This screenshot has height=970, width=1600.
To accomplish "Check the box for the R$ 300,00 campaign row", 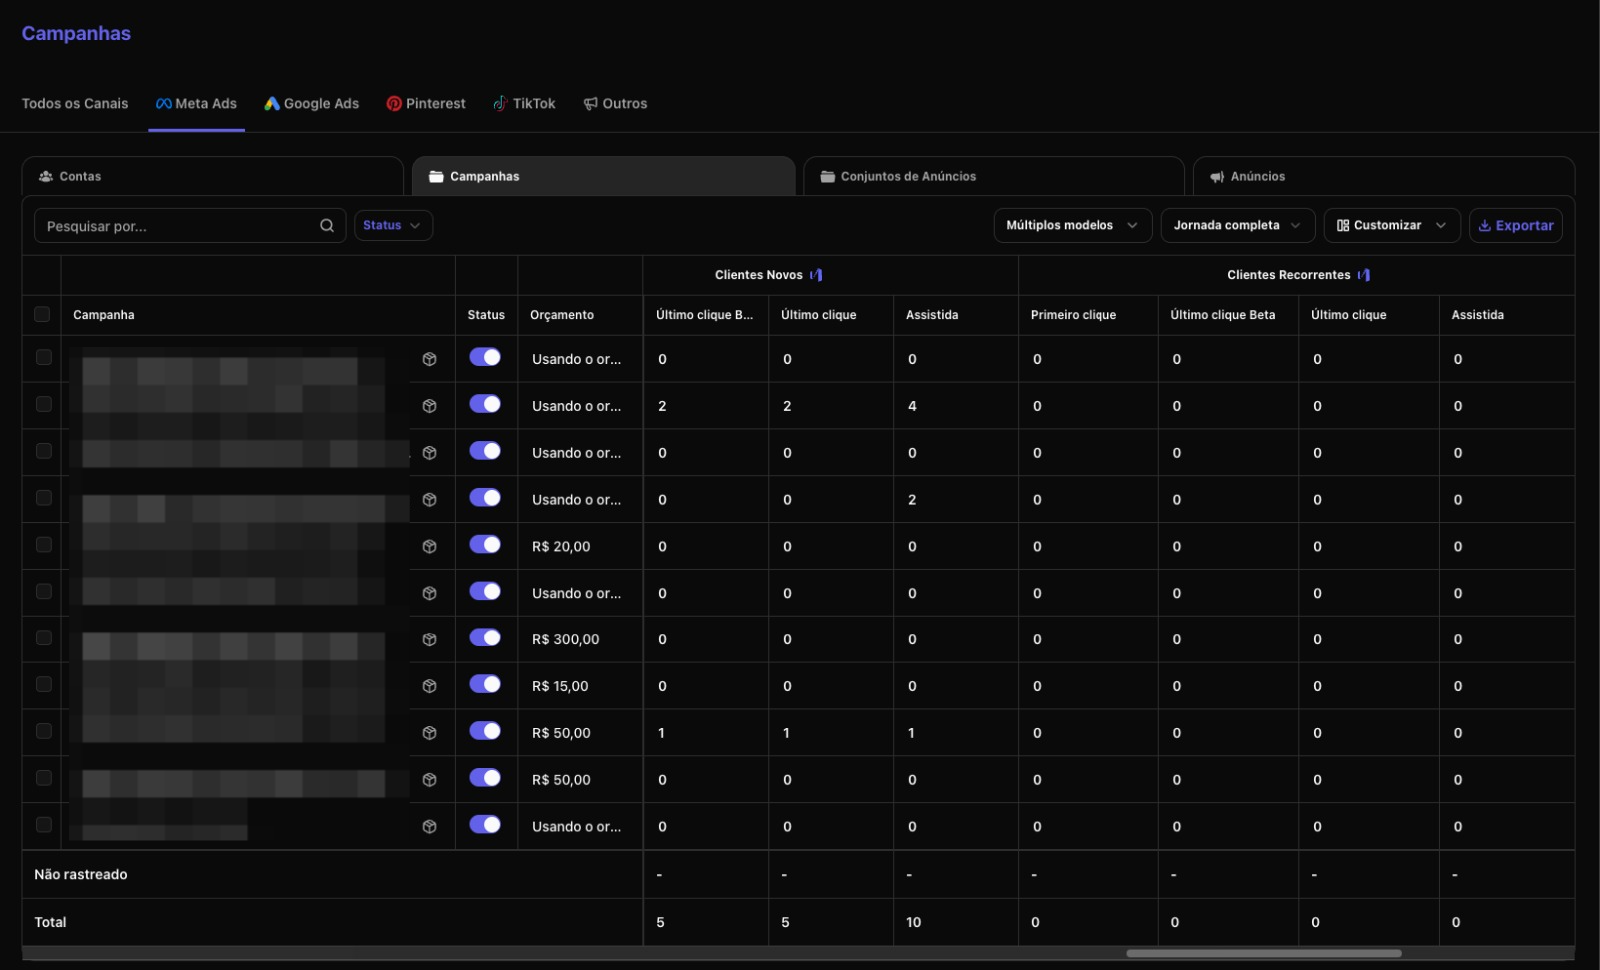I will (44, 637).
